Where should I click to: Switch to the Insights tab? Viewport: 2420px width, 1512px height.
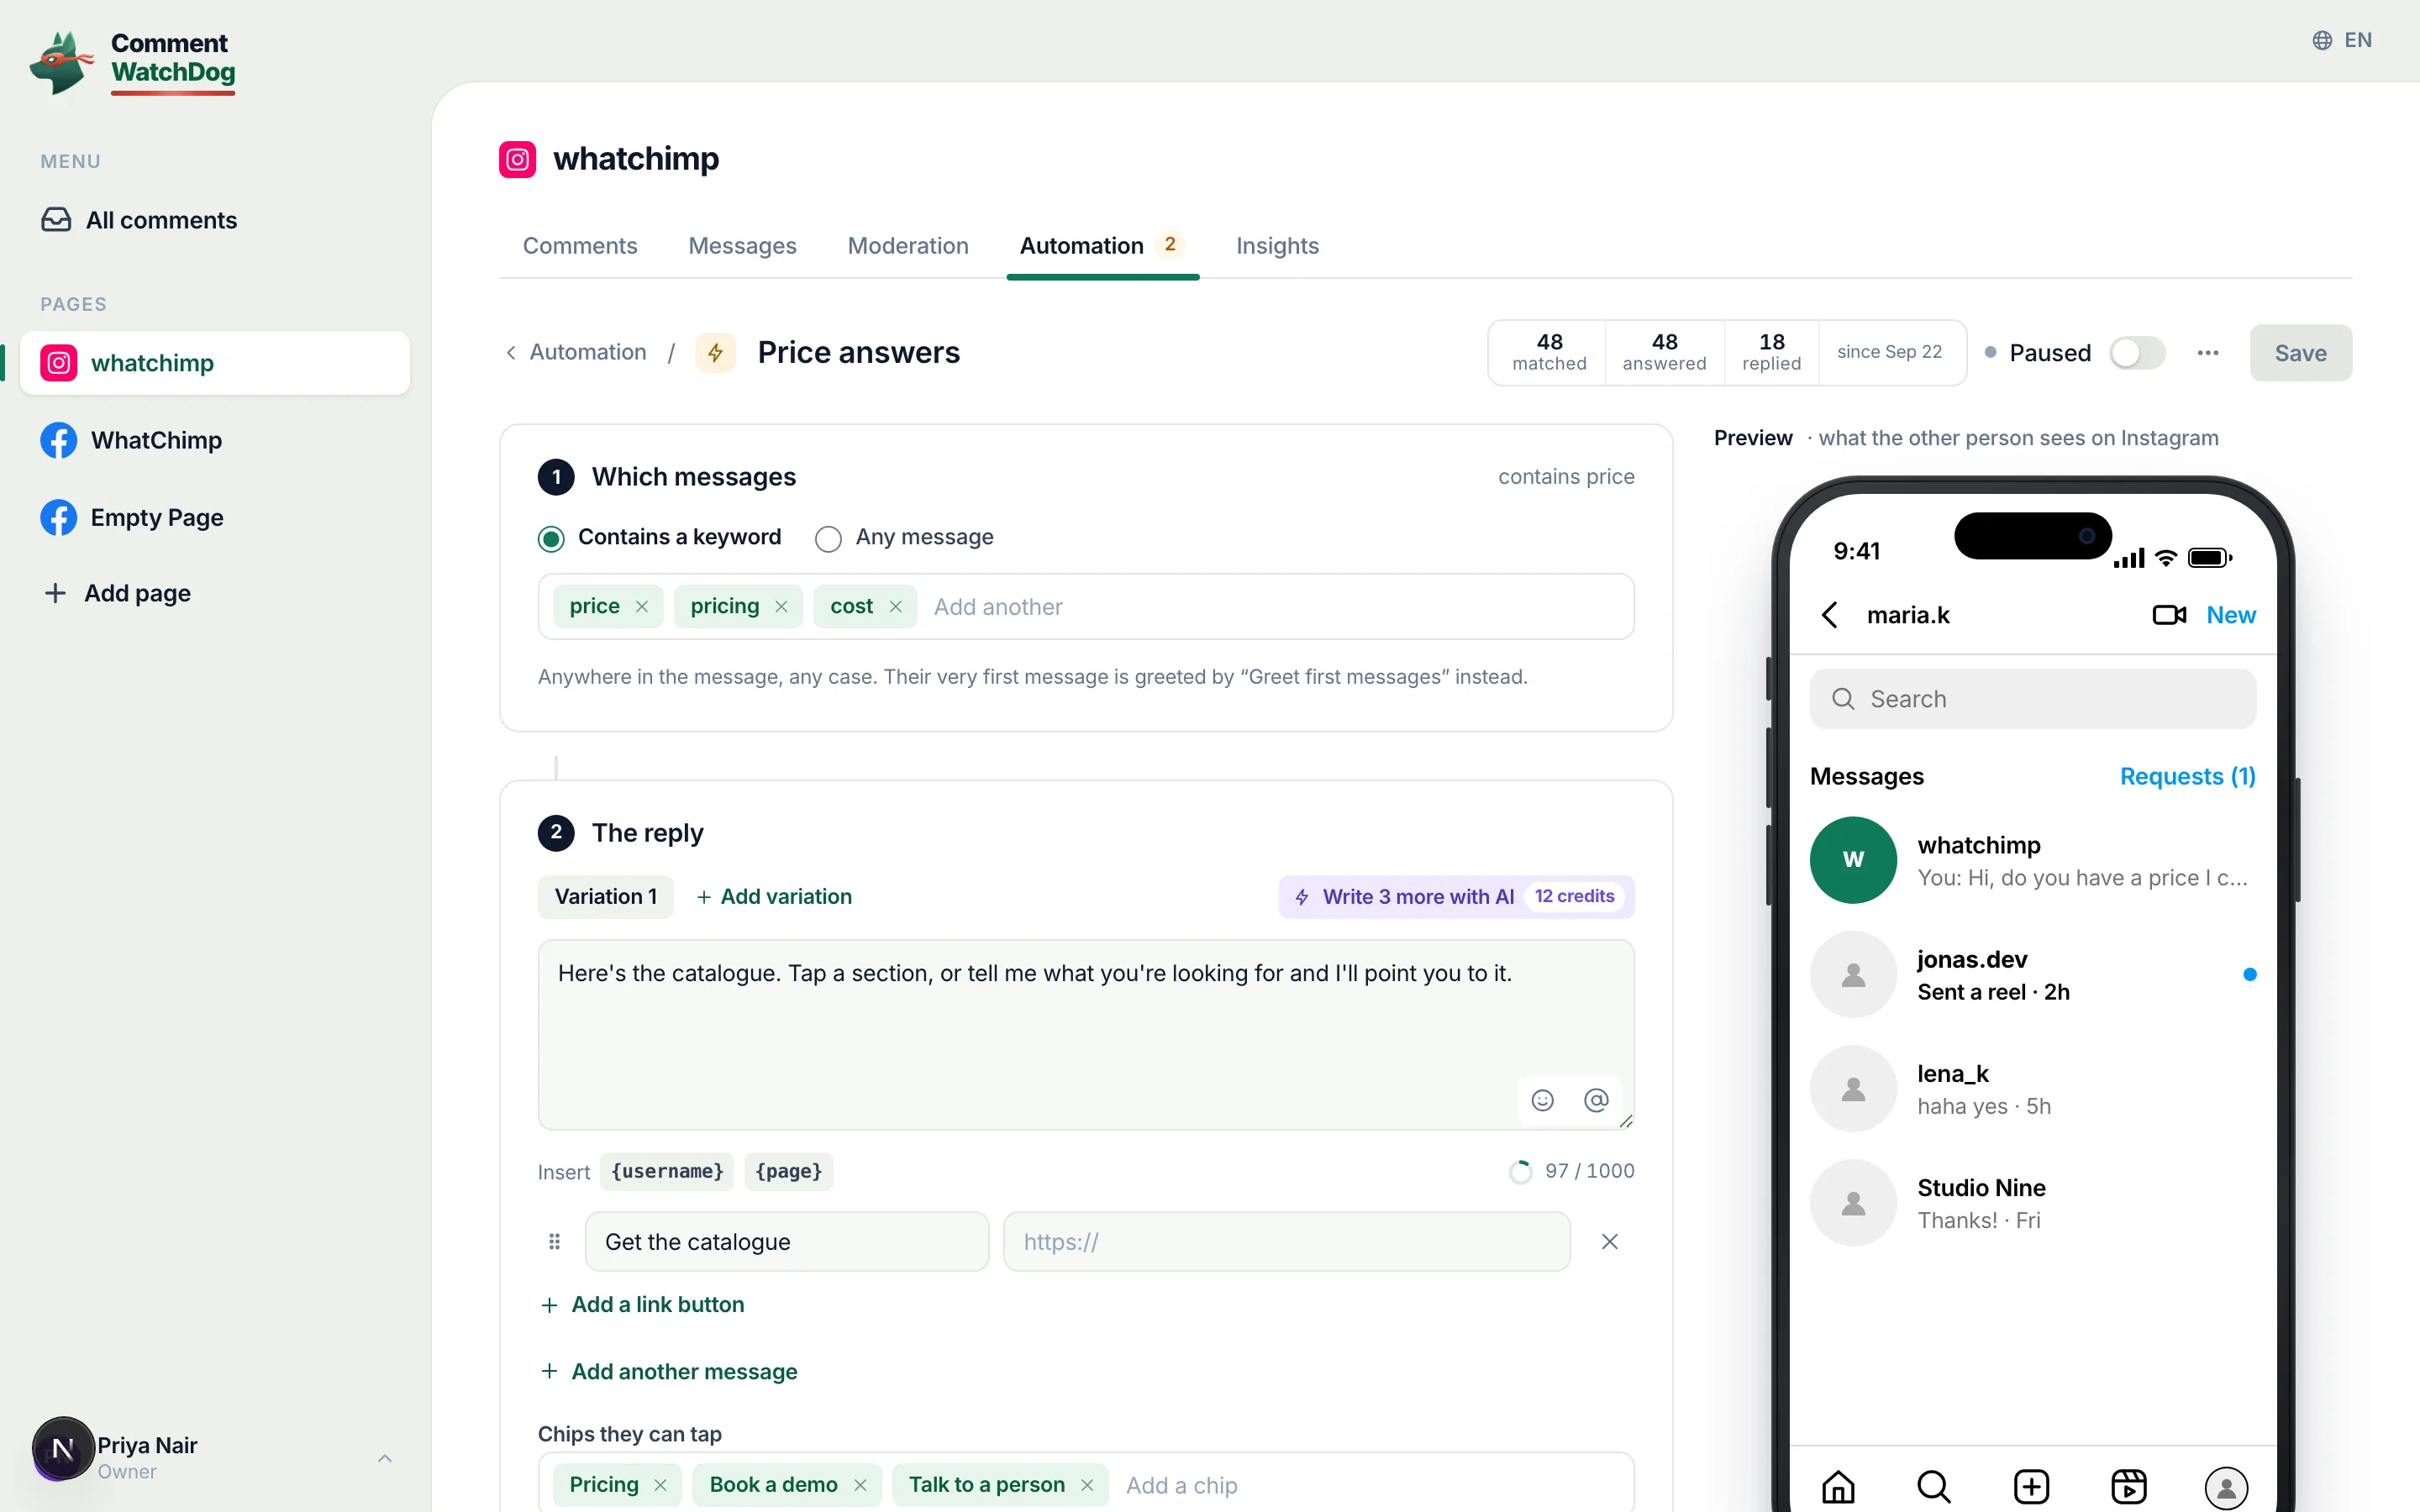(x=1277, y=246)
